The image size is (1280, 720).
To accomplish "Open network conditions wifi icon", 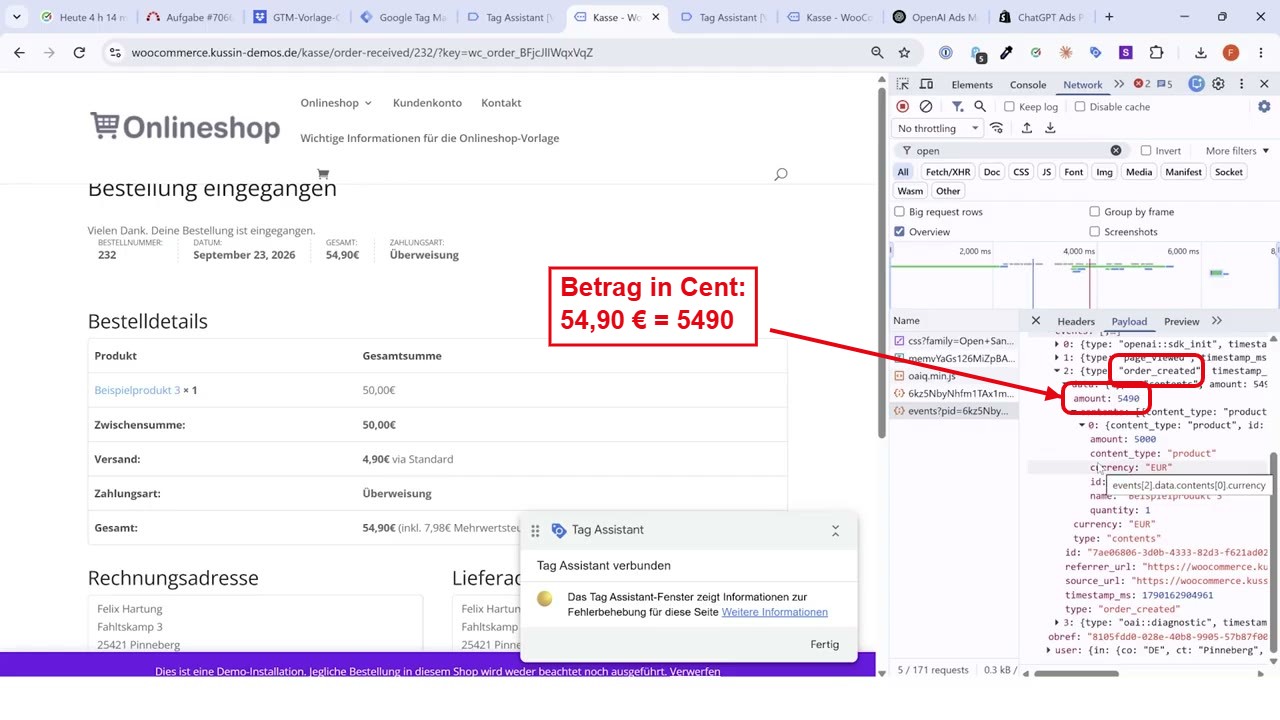I will [996, 128].
